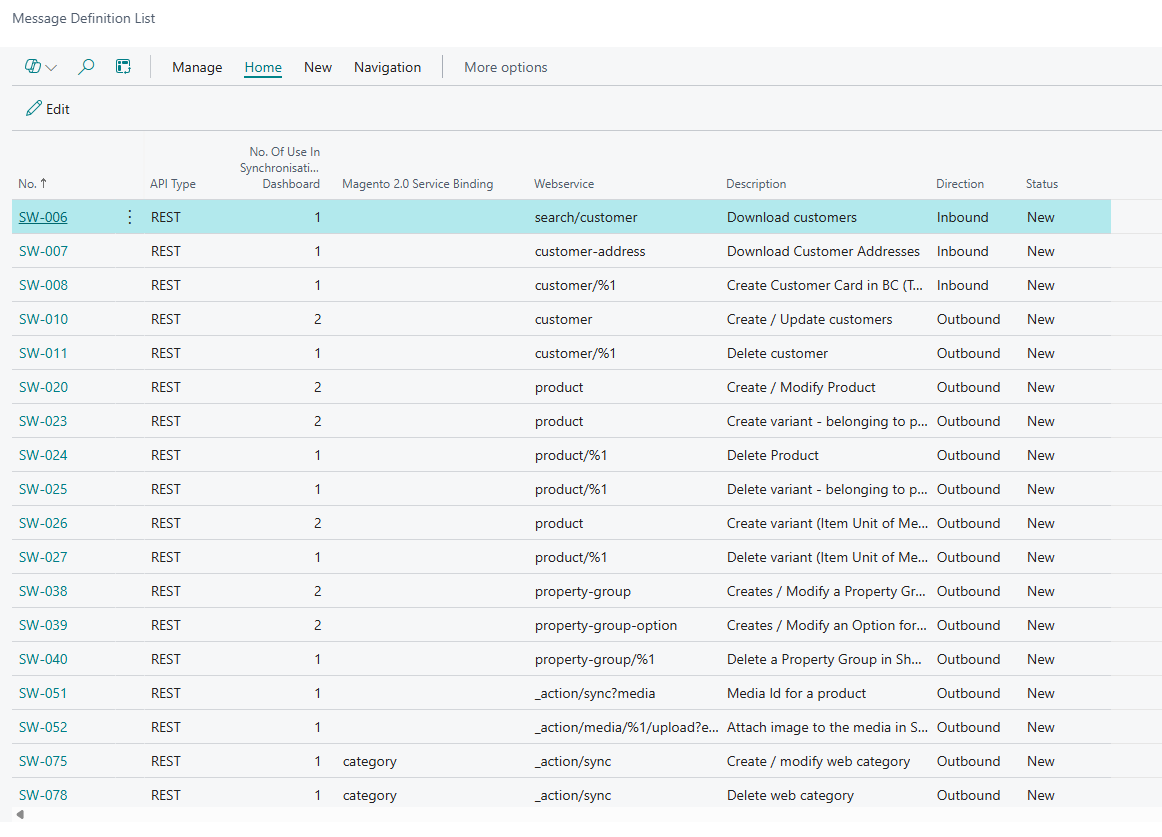
Task: Open the analysis mode icon in toolbar
Action: (x=123, y=67)
